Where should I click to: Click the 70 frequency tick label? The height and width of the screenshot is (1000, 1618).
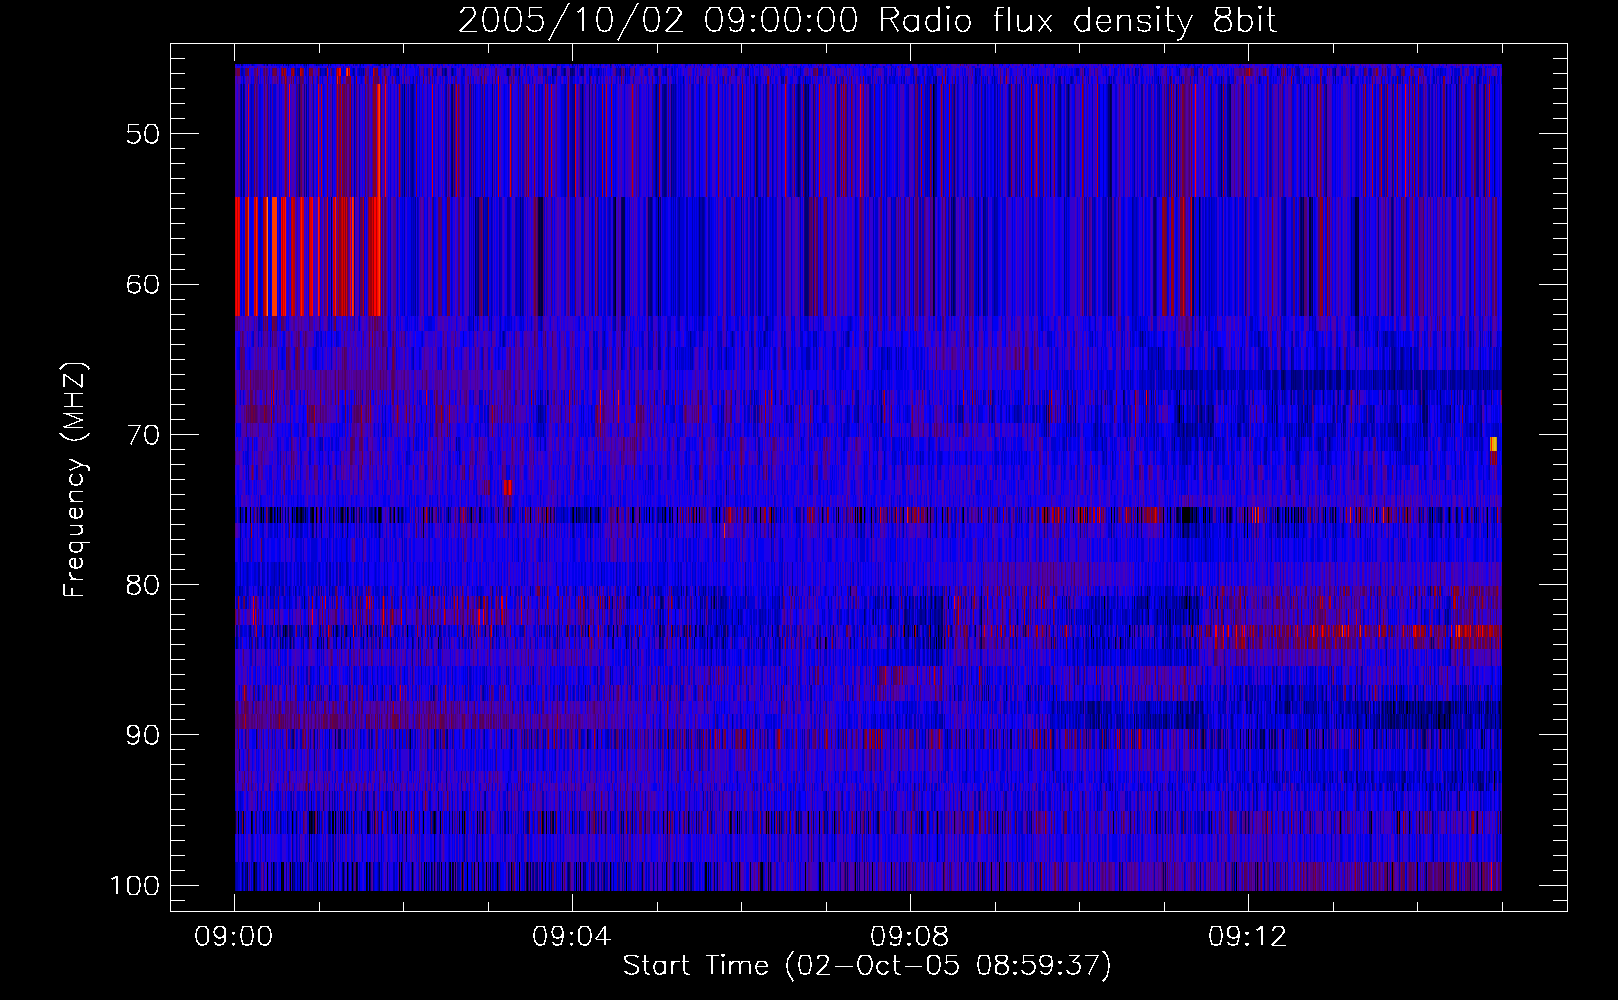143,435
